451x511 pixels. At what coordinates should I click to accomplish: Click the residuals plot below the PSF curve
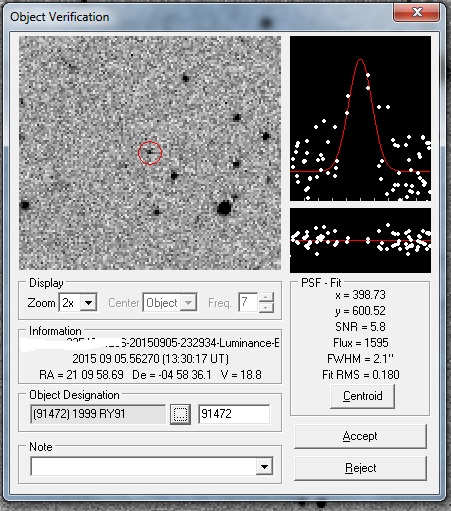point(360,240)
